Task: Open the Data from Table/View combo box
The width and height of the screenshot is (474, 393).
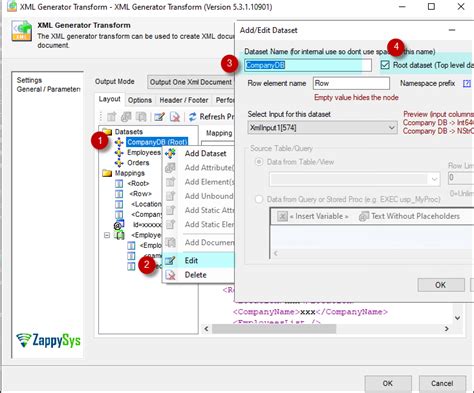Action: (355, 179)
